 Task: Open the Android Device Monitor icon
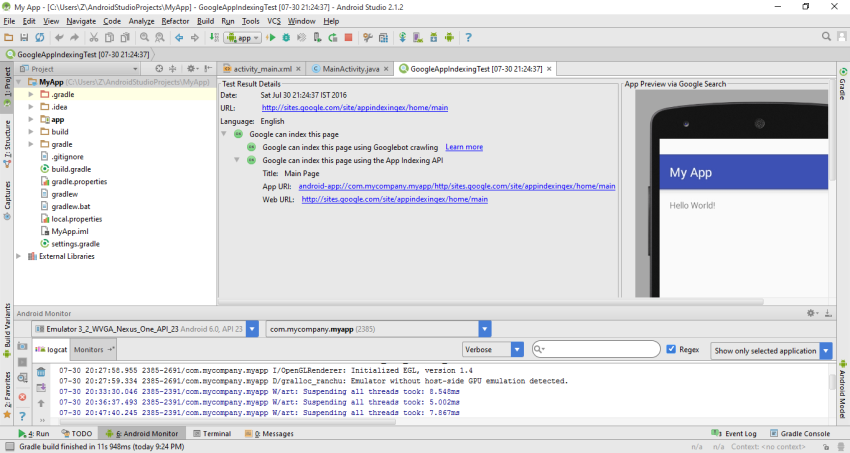click(x=449, y=37)
